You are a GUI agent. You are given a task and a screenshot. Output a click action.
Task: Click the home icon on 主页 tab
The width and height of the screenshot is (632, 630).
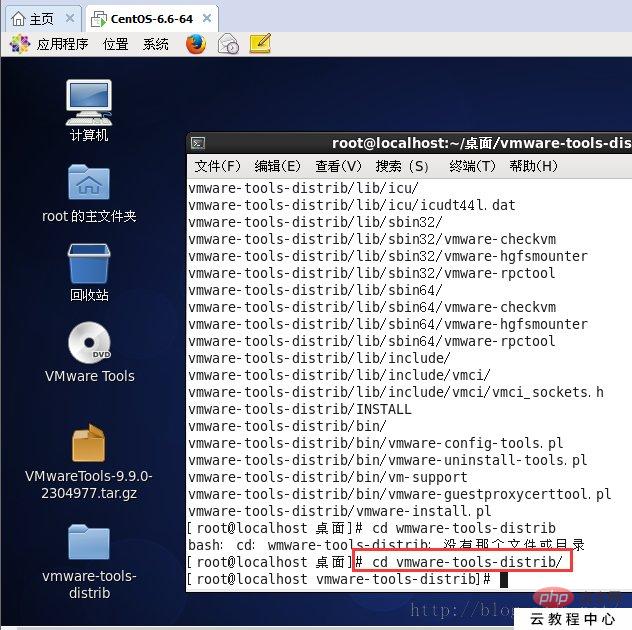18,19
